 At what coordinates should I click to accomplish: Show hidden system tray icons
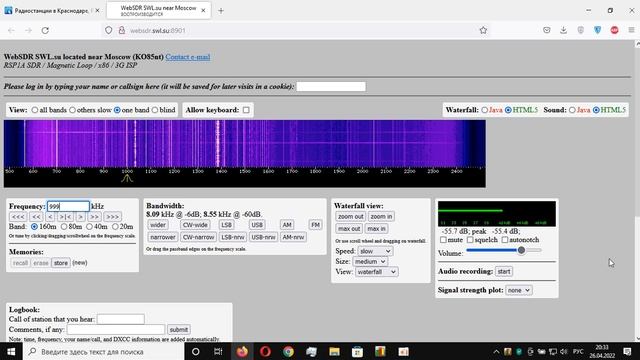pos(496,351)
